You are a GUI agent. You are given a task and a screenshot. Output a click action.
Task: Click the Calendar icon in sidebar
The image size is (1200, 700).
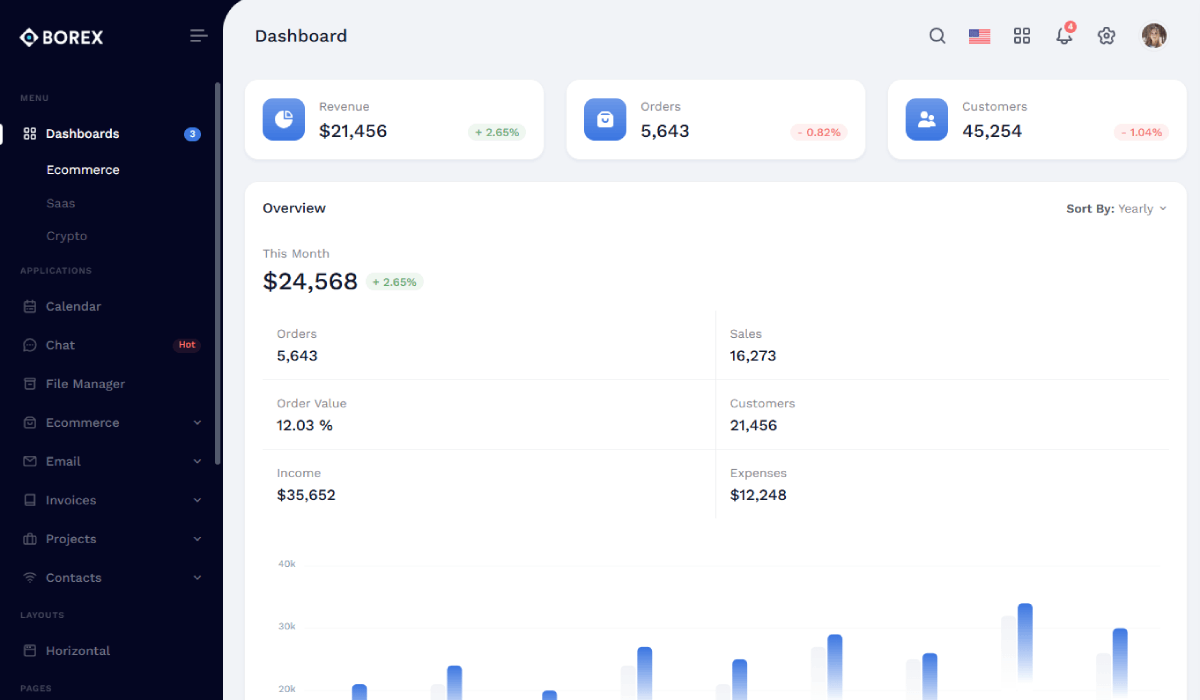tap(30, 307)
